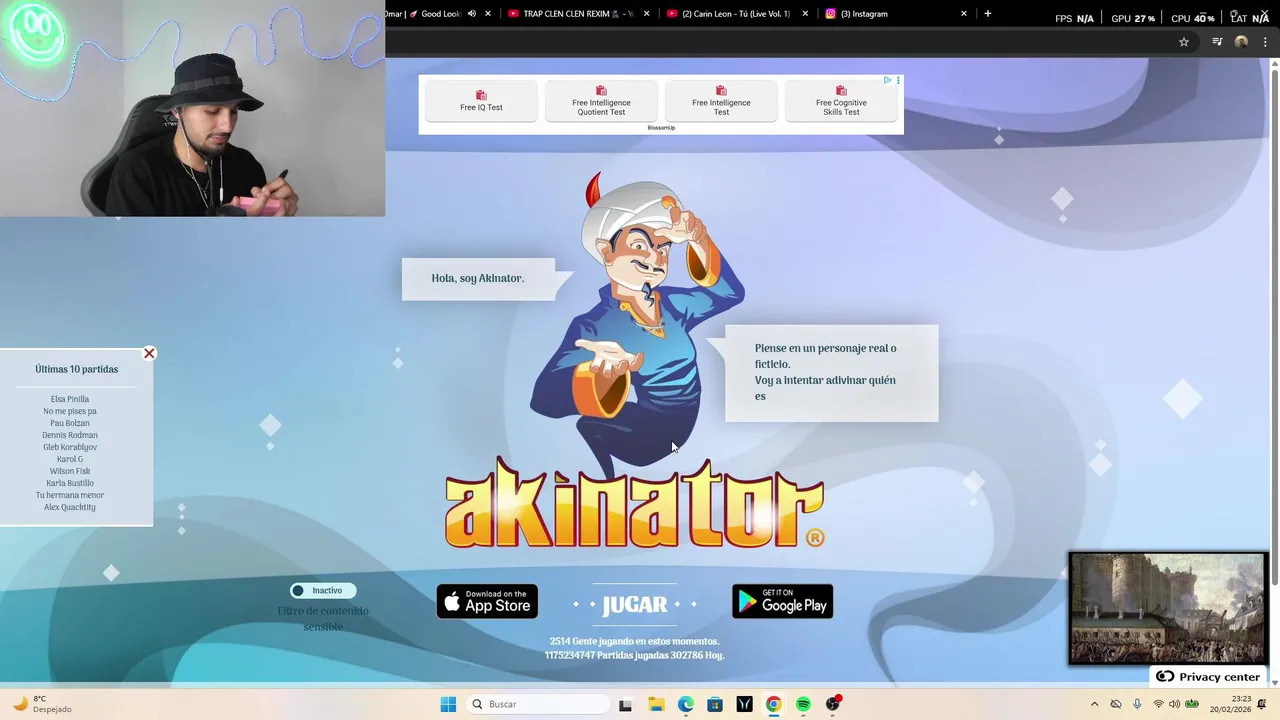Image resolution: width=1280 pixels, height=720 pixels.
Task: Open File Explorer from the taskbar
Action: [x=656, y=704]
